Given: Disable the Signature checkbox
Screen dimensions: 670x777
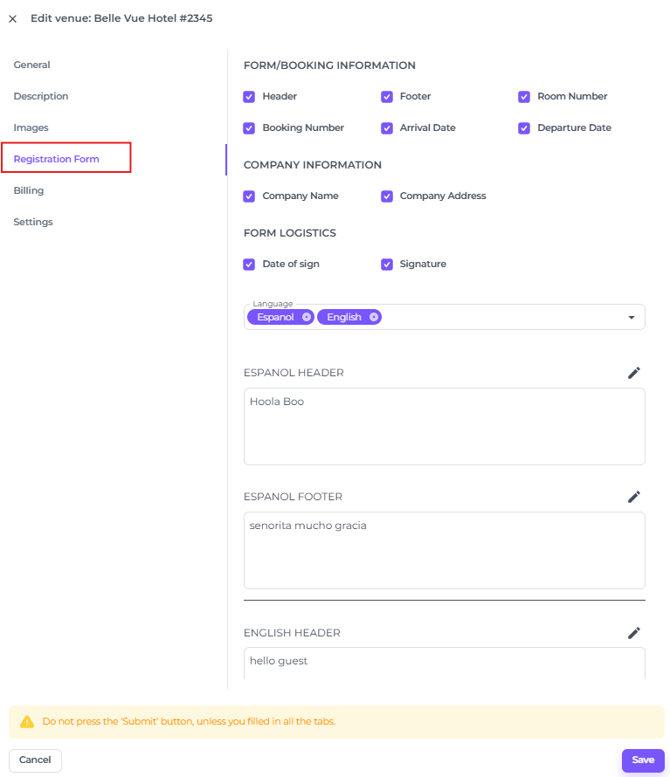Looking at the screenshot, I should click(x=387, y=265).
